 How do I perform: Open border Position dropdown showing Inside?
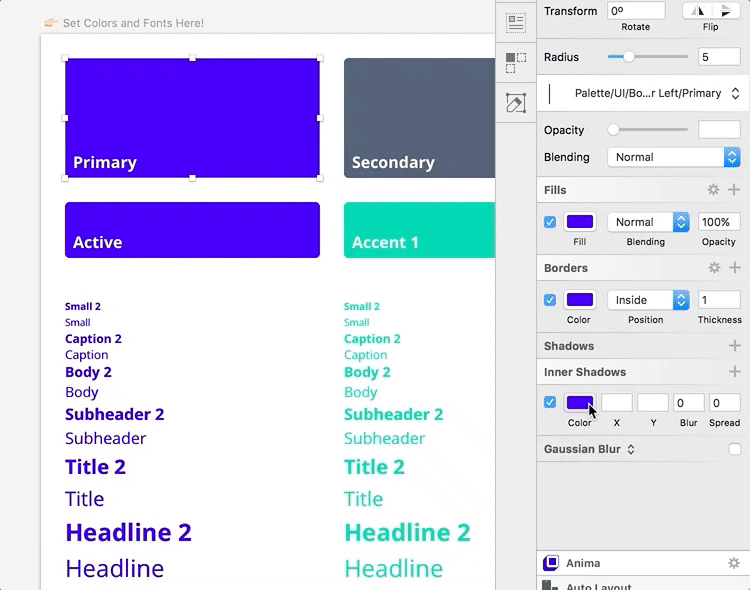click(648, 300)
